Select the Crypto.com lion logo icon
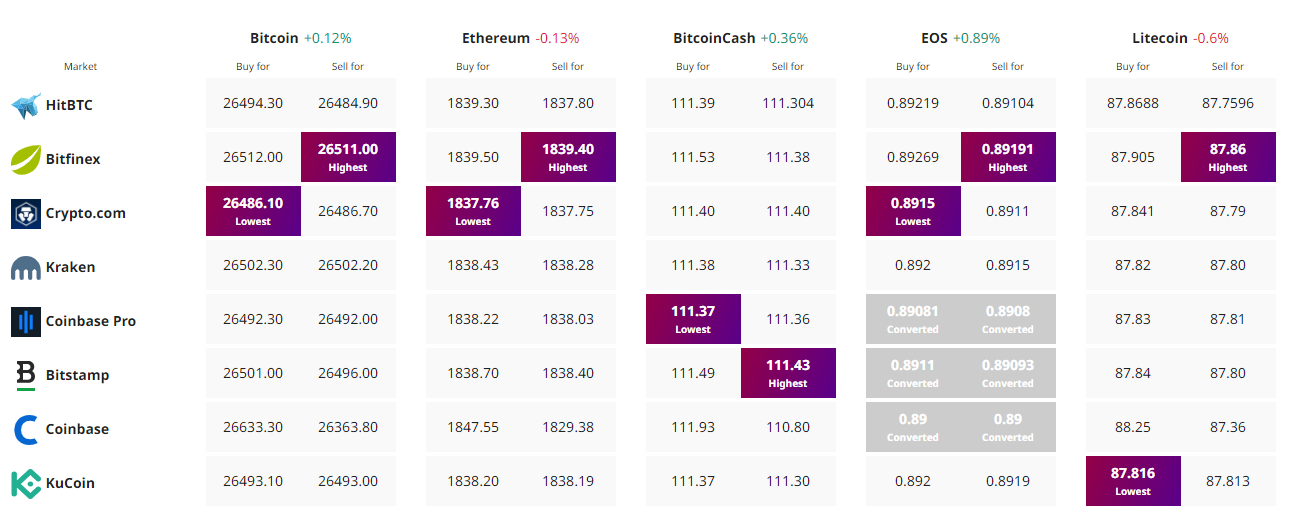 25,213
